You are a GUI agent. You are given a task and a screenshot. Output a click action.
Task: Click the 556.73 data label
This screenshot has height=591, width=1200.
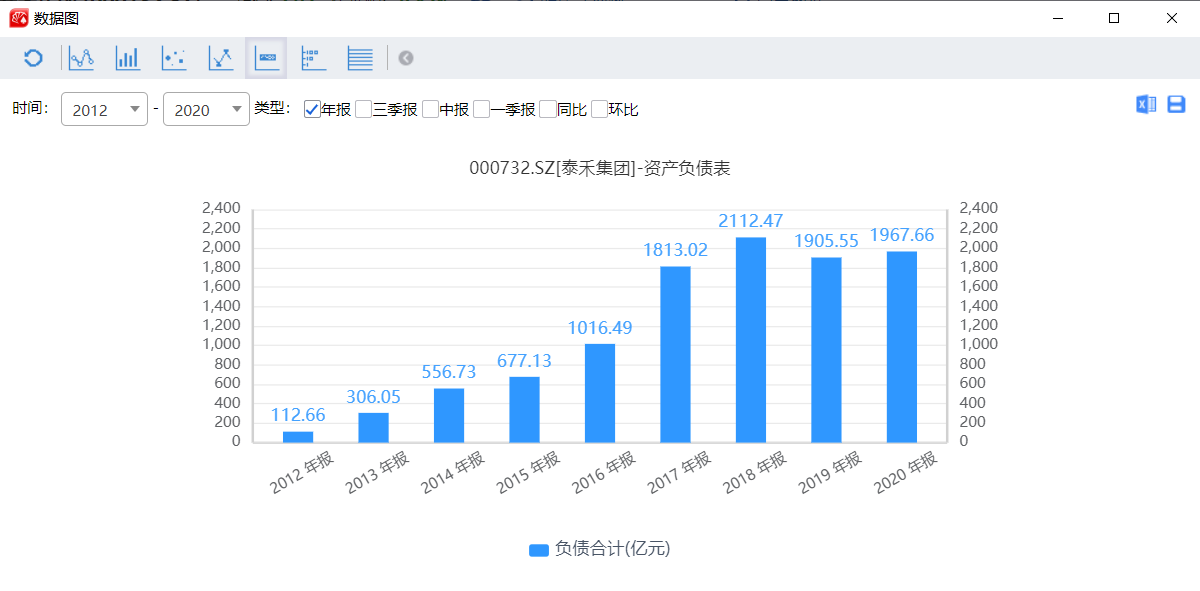click(449, 372)
